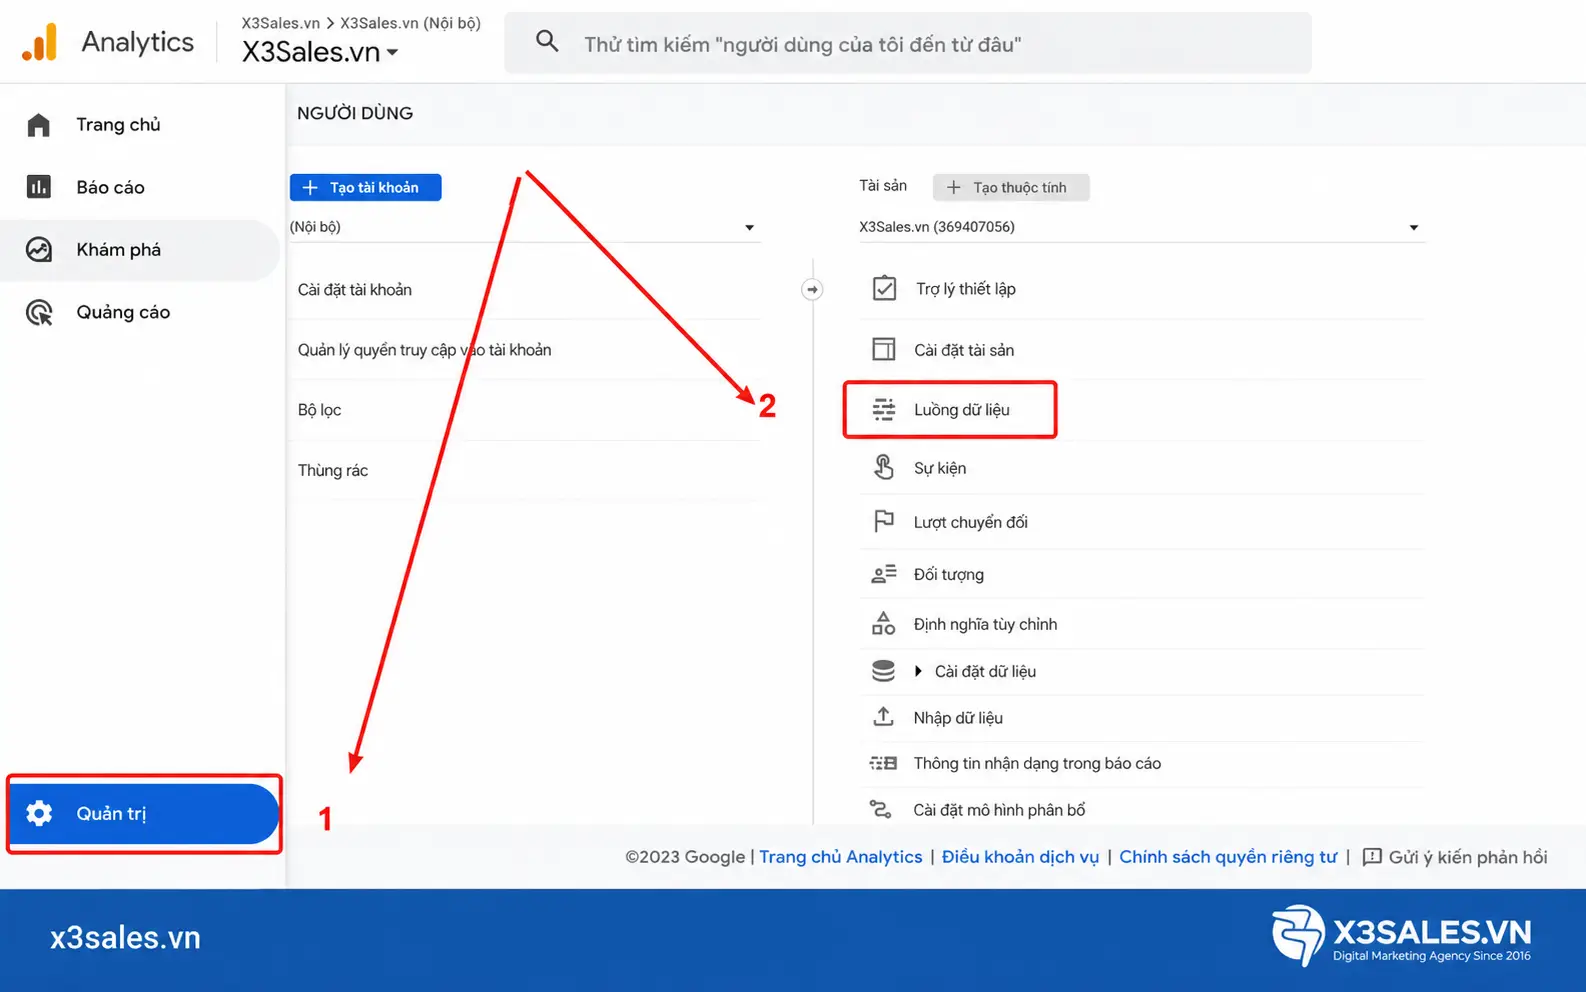Image resolution: width=1586 pixels, height=992 pixels.
Task: Open Trang chủ home icon in sidebar
Action: click(x=39, y=125)
